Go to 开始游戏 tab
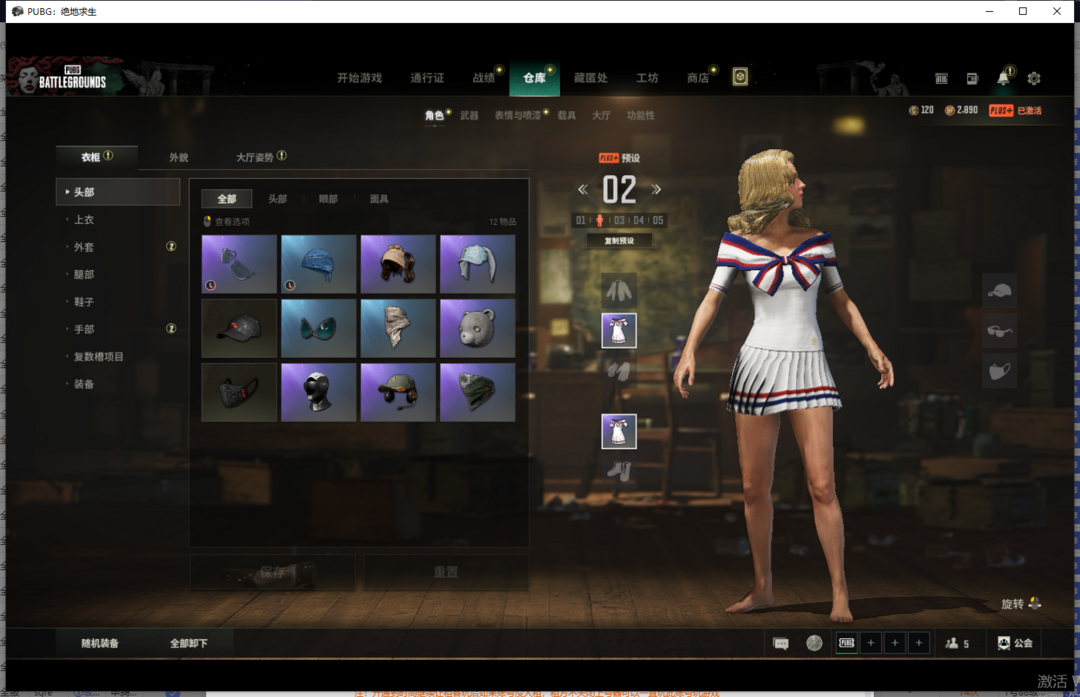The width and height of the screenshot is (1080, 697). click(360, 78)
